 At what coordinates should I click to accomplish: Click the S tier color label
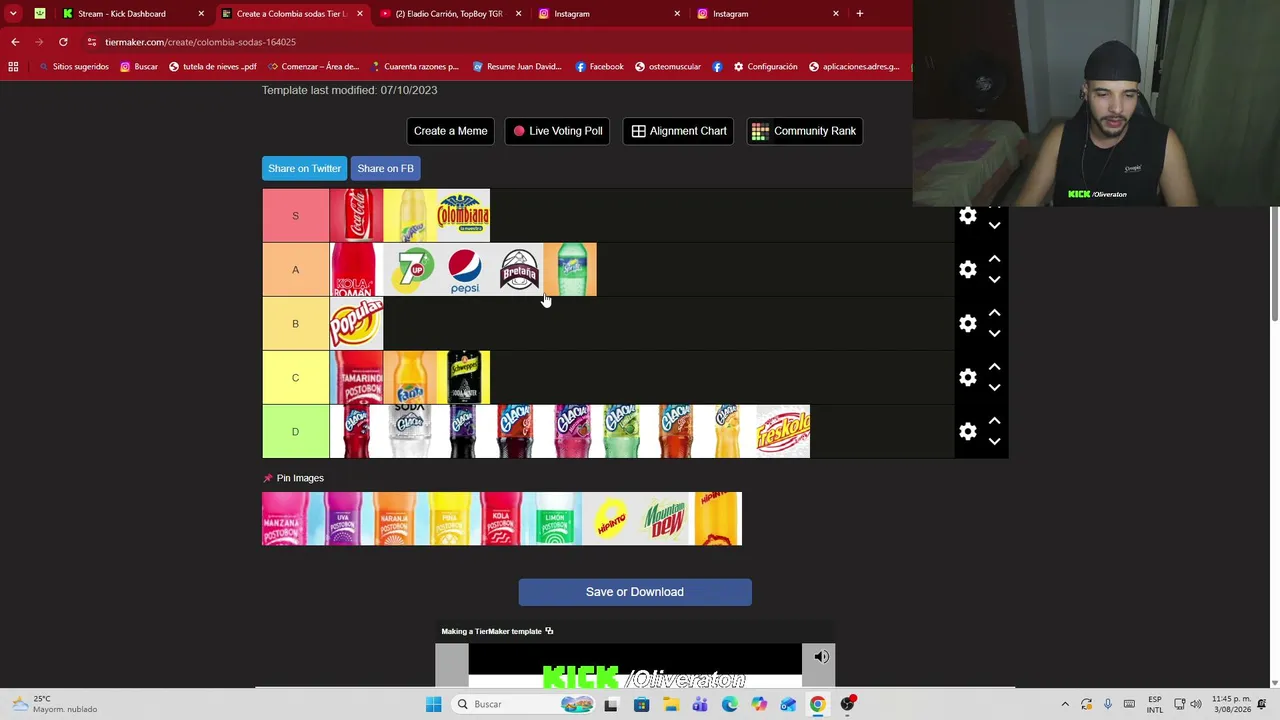(296, 216)
